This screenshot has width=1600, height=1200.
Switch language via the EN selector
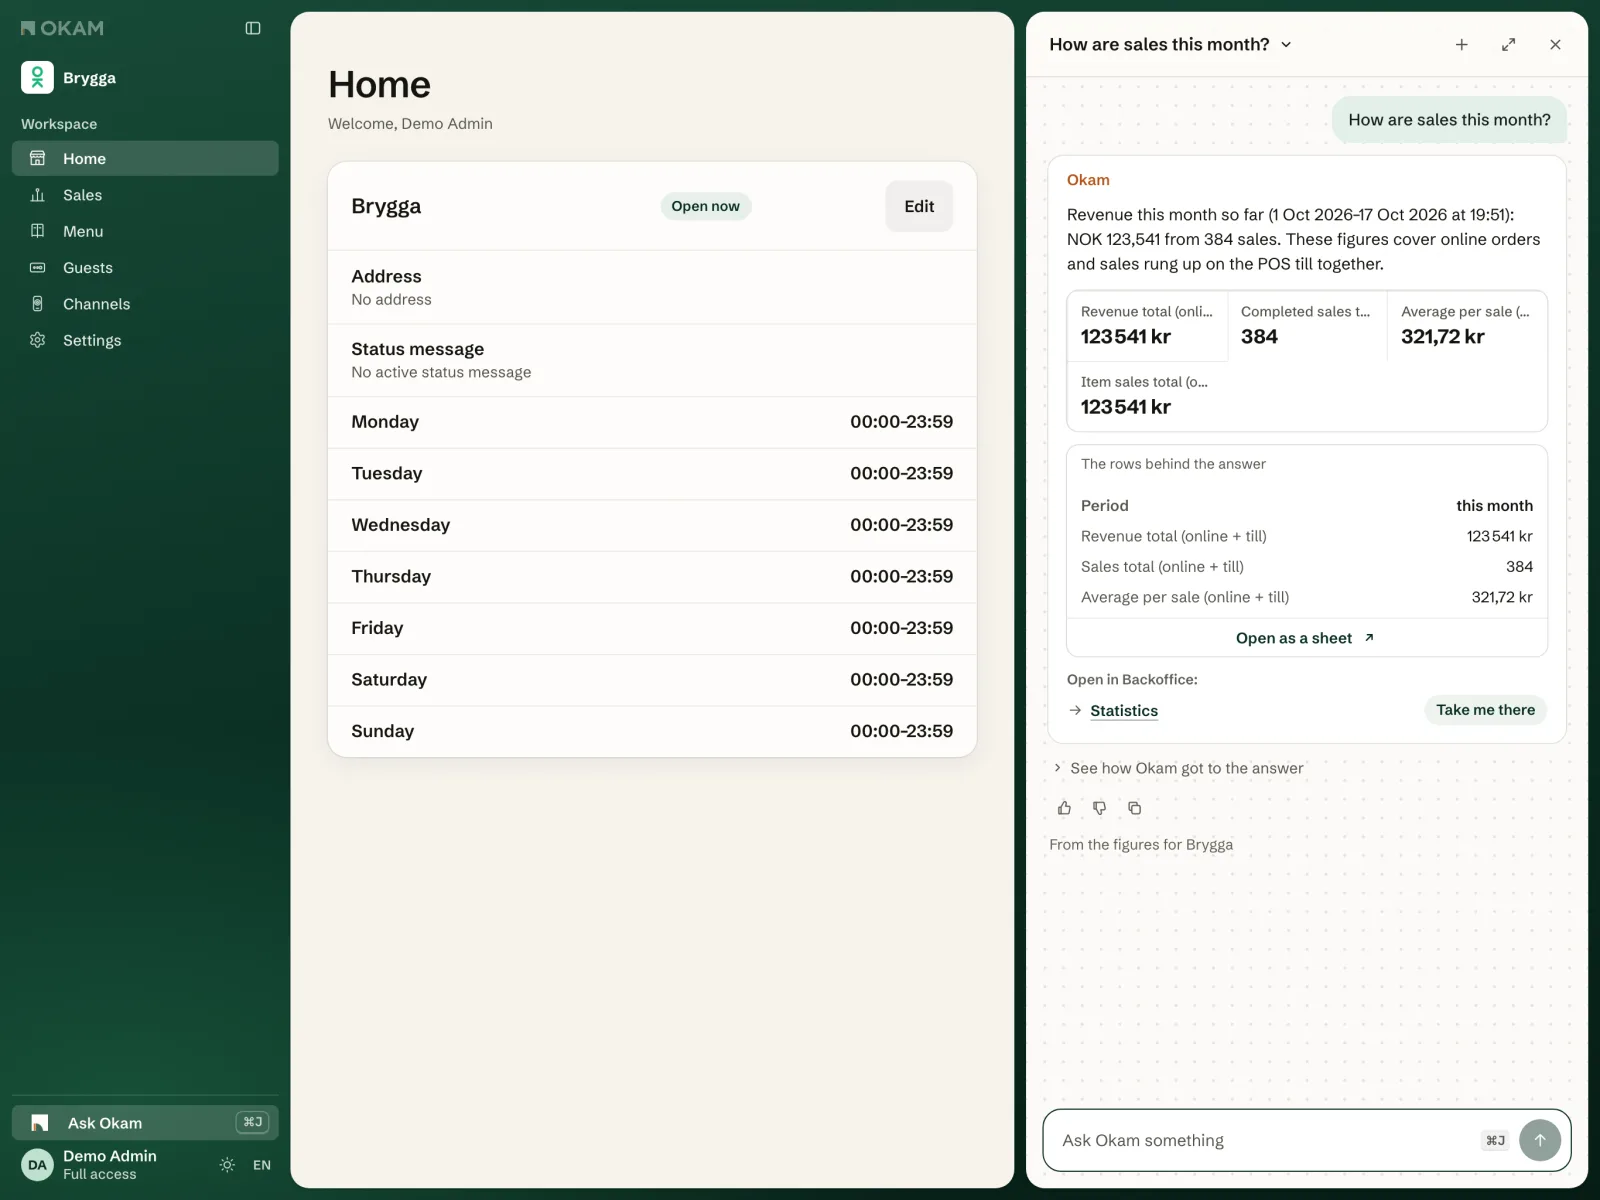click(x=262, y=1165)
